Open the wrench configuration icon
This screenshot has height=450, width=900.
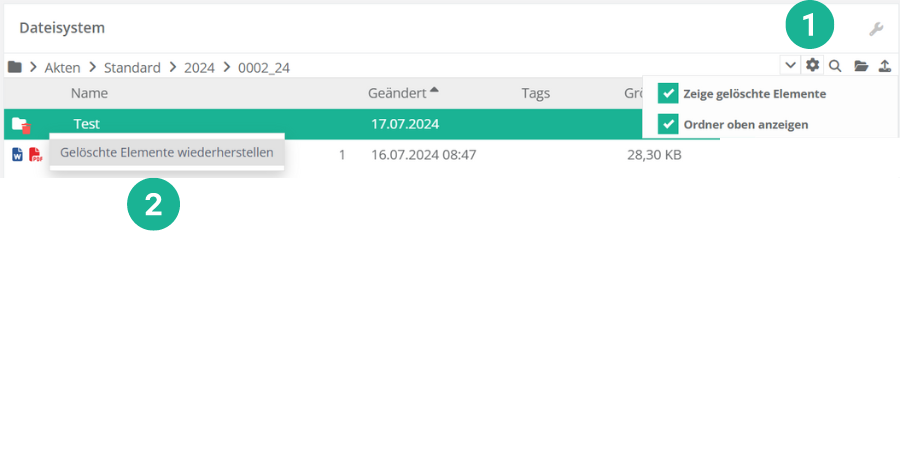876,29
